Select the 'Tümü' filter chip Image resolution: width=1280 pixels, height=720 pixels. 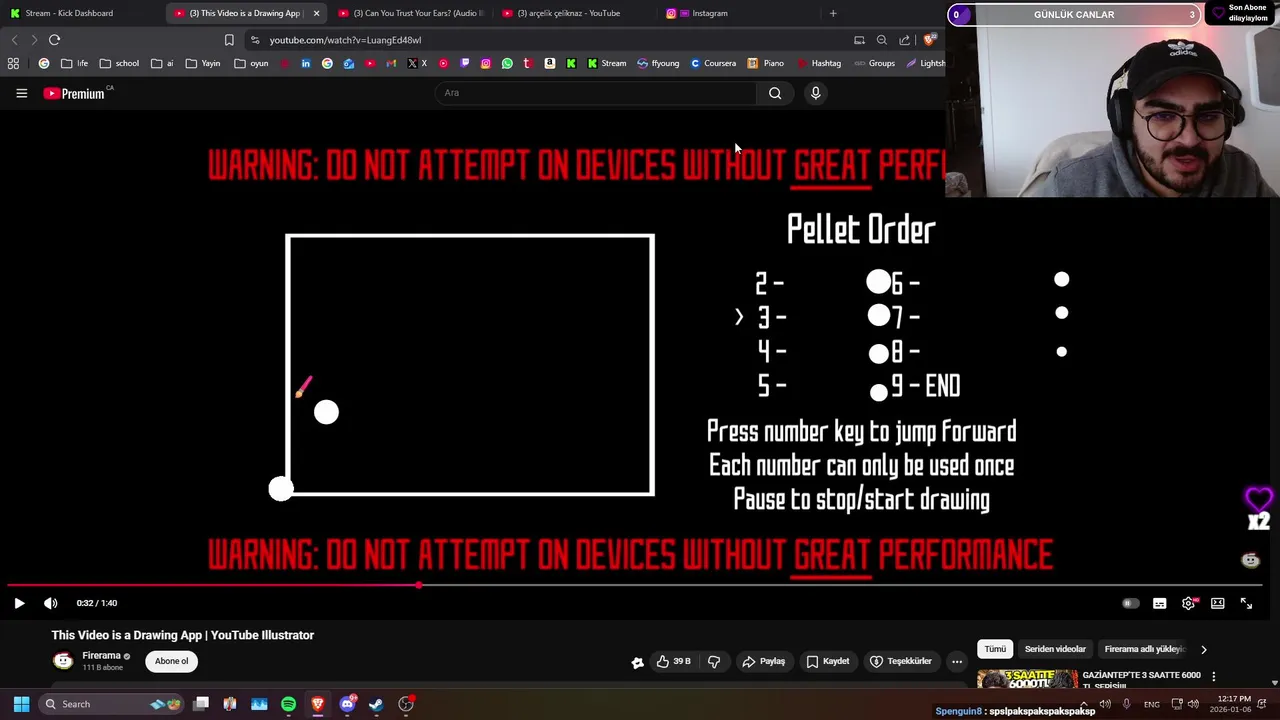[x=995, y=649]
